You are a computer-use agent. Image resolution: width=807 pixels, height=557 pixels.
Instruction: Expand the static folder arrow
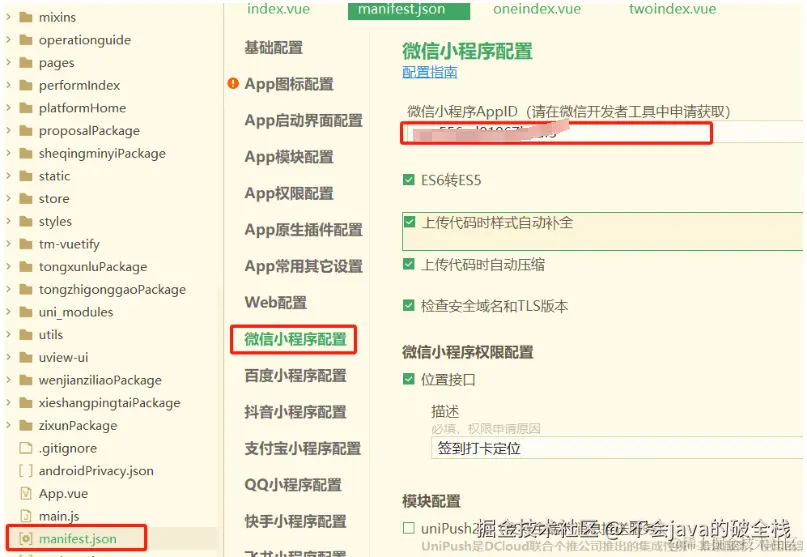point(8,176)
